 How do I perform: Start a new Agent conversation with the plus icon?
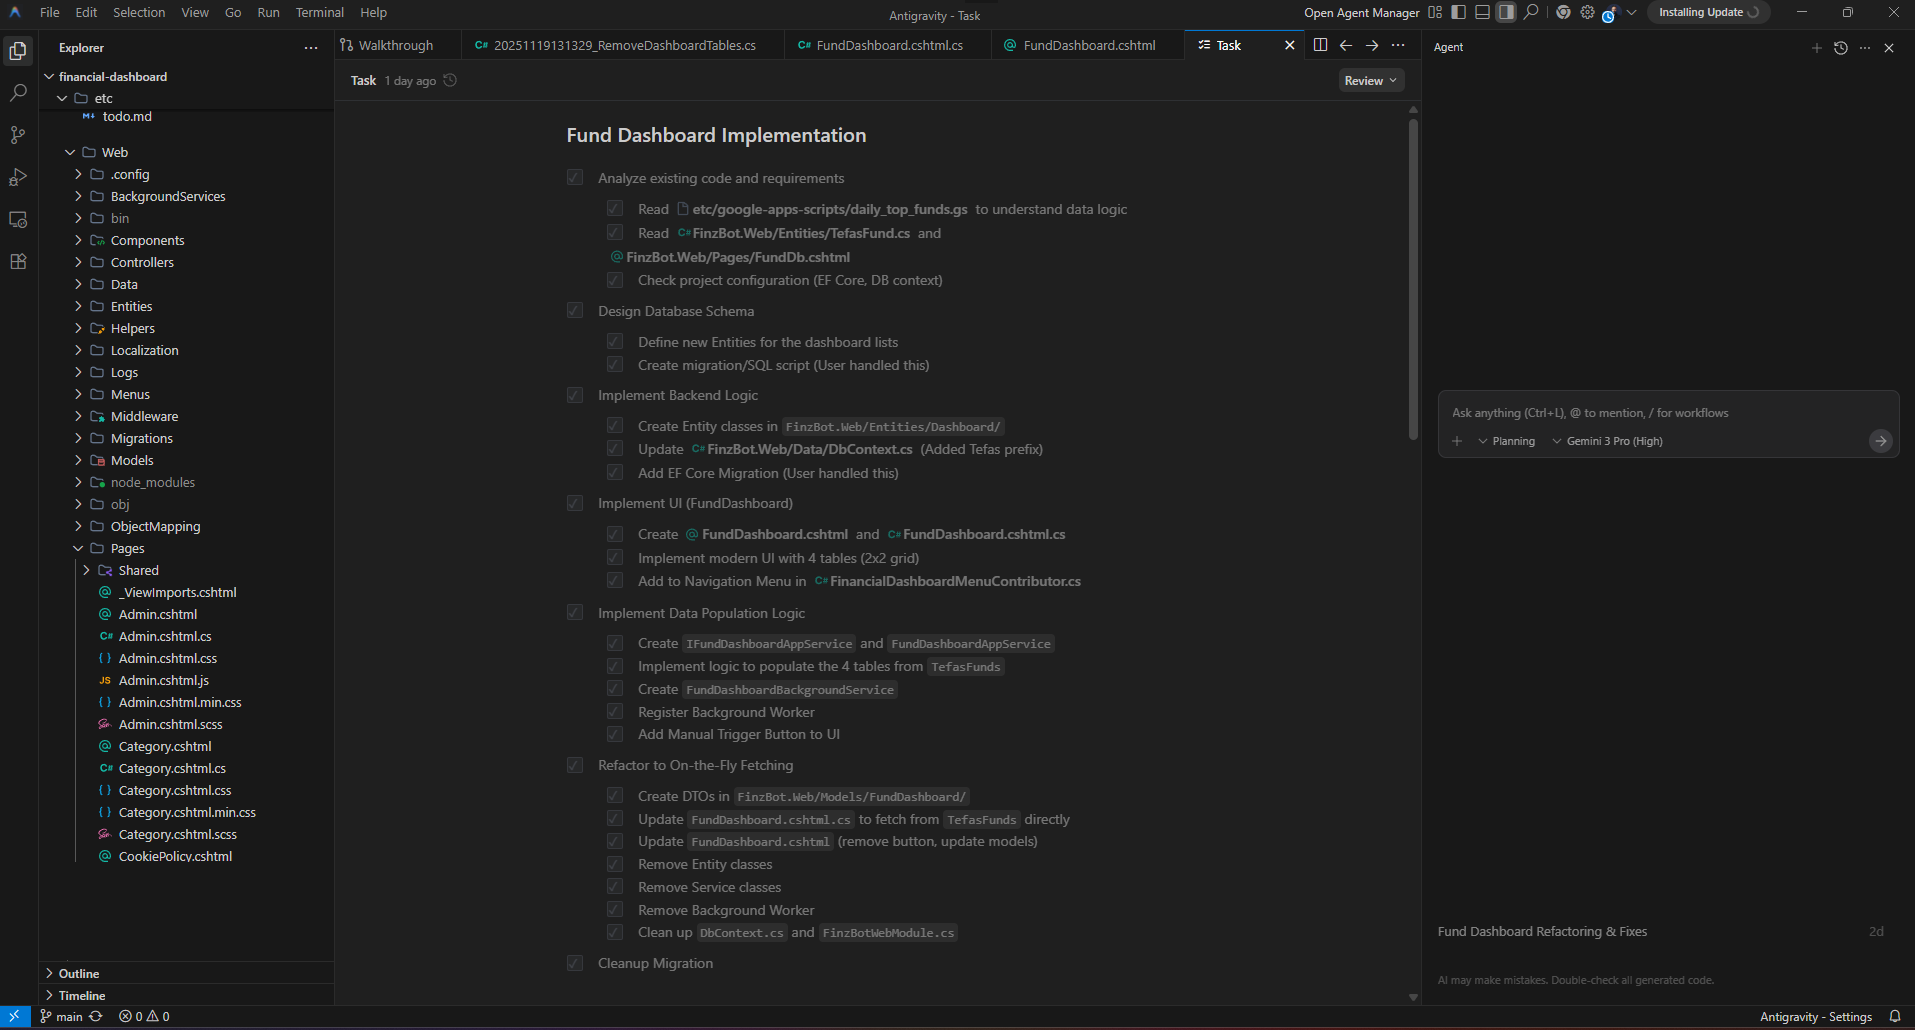pyautogui.click(x=1815, y=47)
